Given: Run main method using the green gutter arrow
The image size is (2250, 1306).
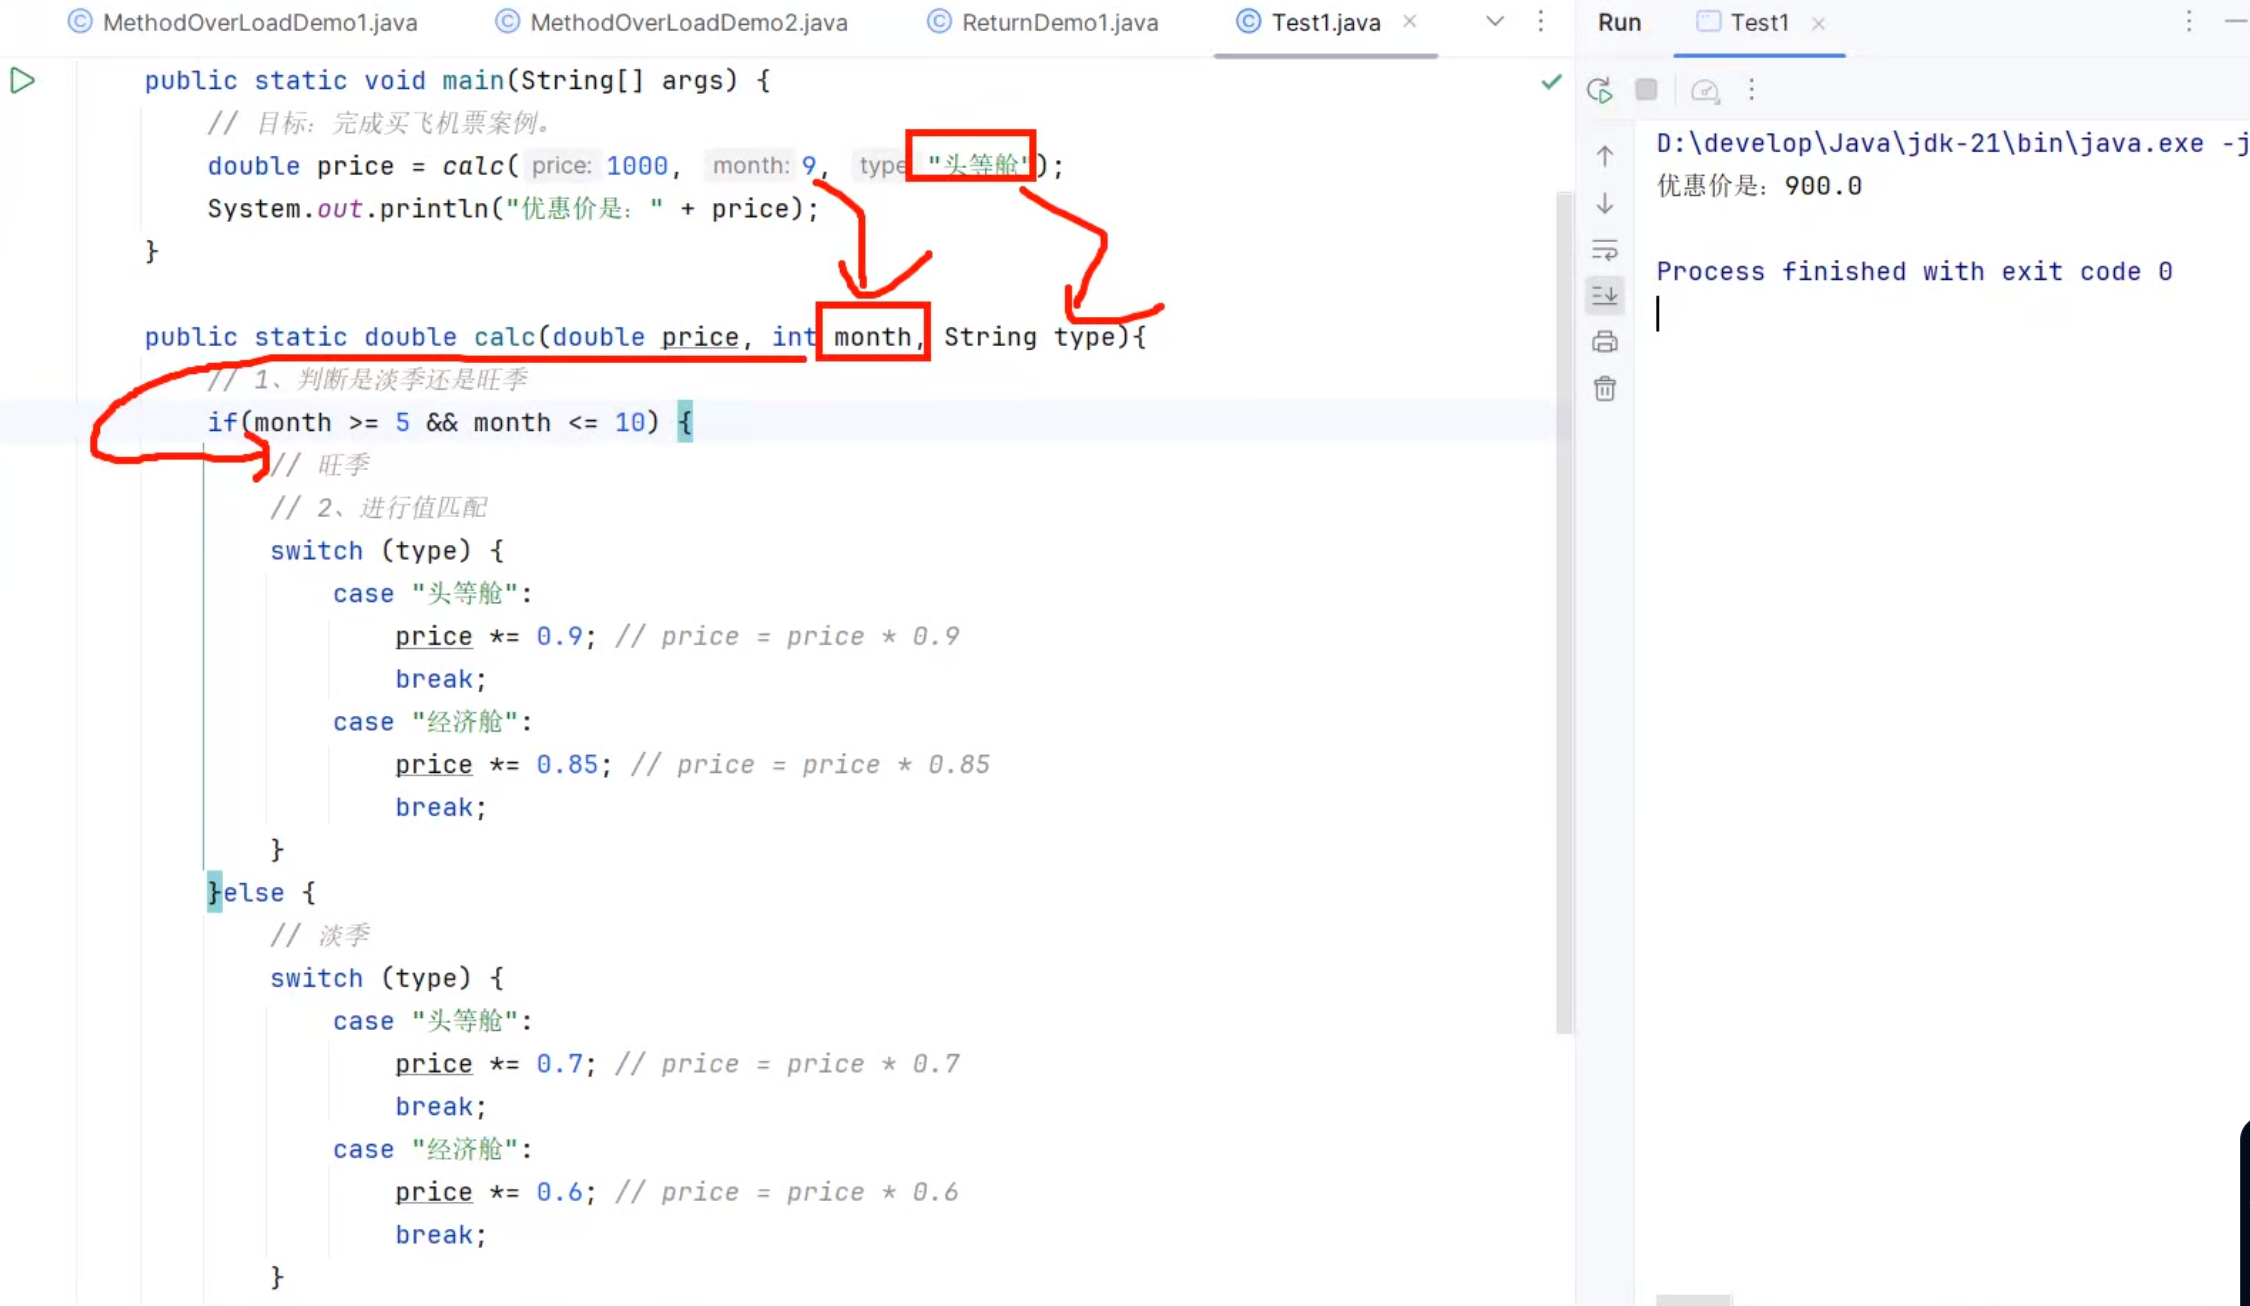Looking at the screenshot, I should (22, 80).
